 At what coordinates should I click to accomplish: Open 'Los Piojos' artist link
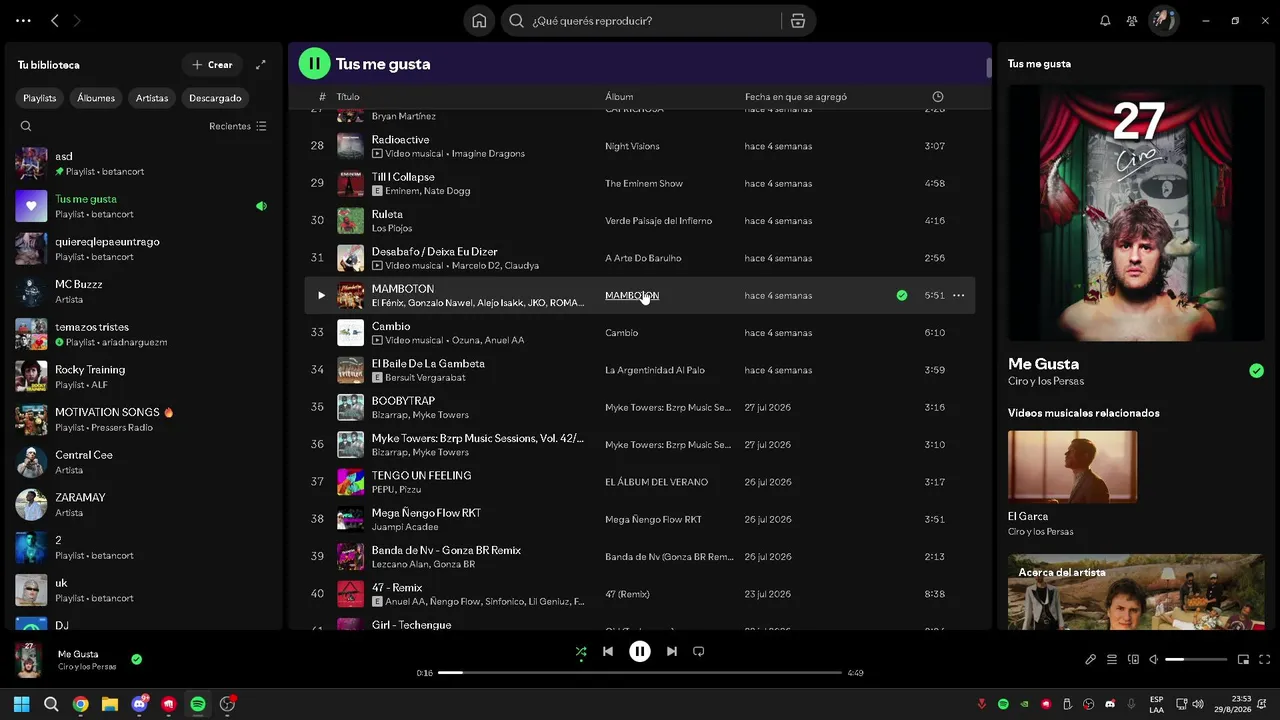click(392, 228)
